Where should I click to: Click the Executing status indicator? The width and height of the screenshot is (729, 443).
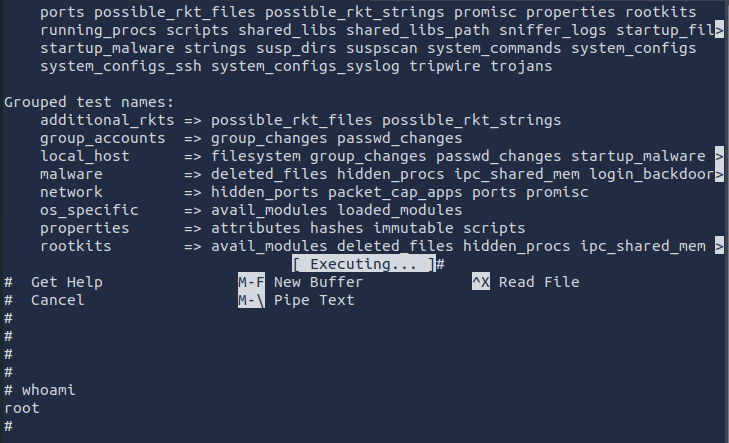click(367, 264)
